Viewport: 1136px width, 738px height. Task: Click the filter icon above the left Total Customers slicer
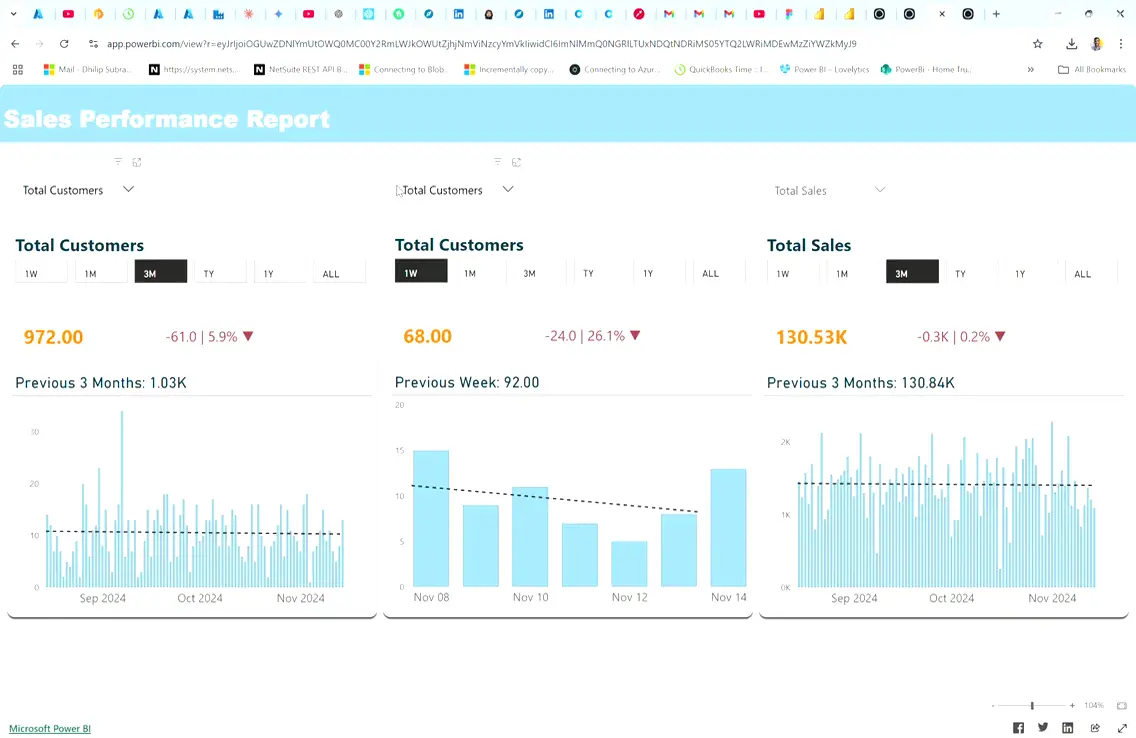[x=118, y=162]
